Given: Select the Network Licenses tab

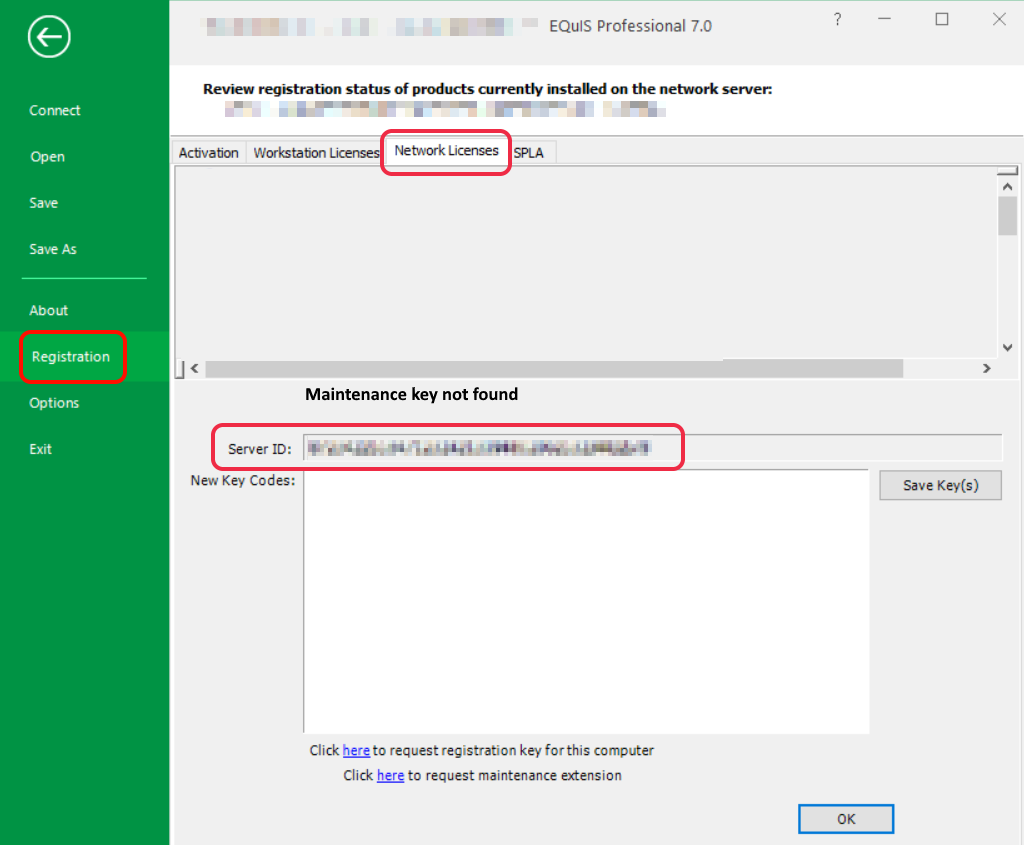Looking at the screenshot, I should tap(445, 152).
